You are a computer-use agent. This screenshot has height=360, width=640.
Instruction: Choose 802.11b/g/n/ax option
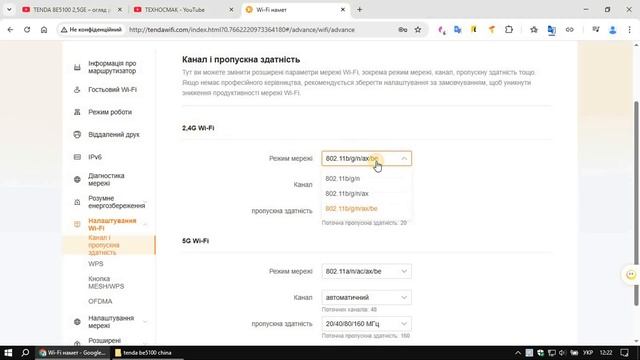click(x=366, y=193)
